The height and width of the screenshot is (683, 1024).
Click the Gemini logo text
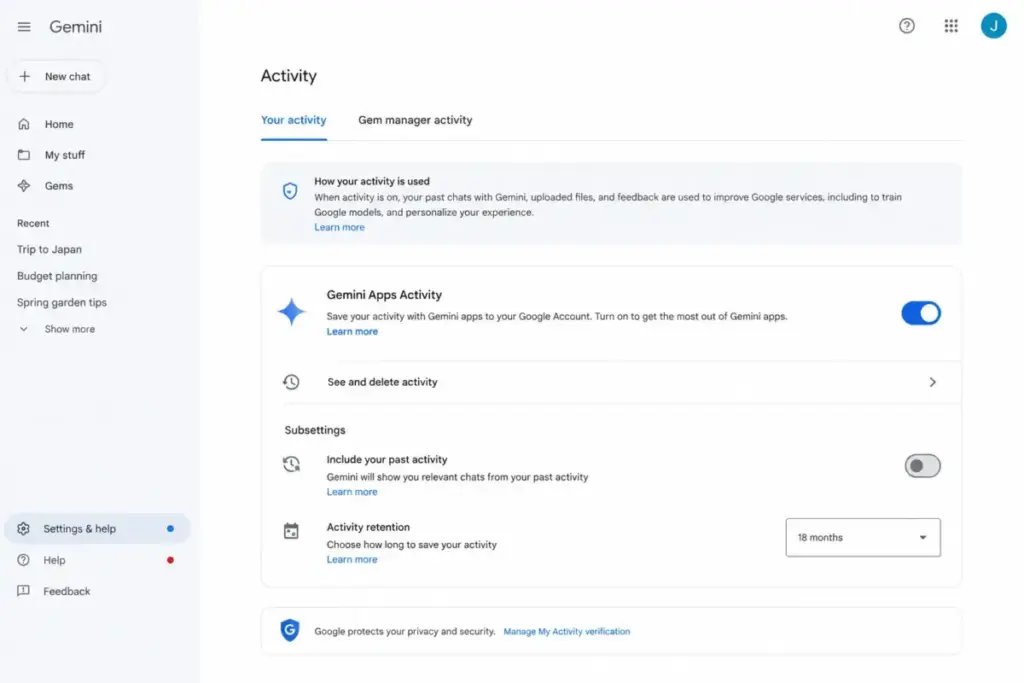pyautogui.click(x=76, y=27)
